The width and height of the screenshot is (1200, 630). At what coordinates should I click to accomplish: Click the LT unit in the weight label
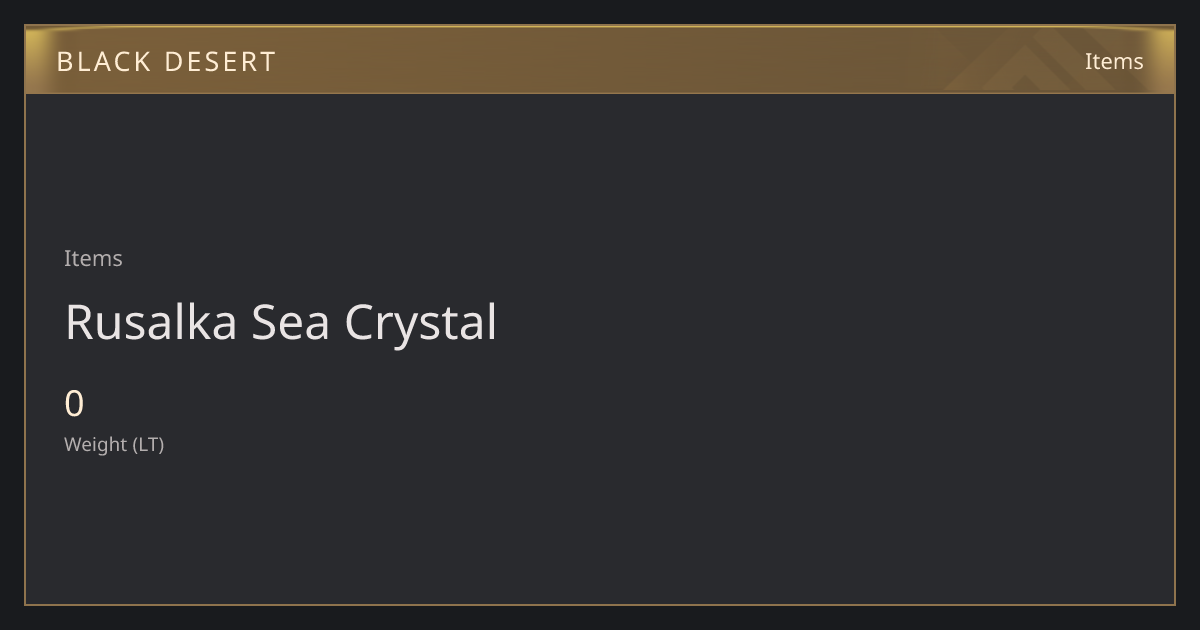[148, 444]
